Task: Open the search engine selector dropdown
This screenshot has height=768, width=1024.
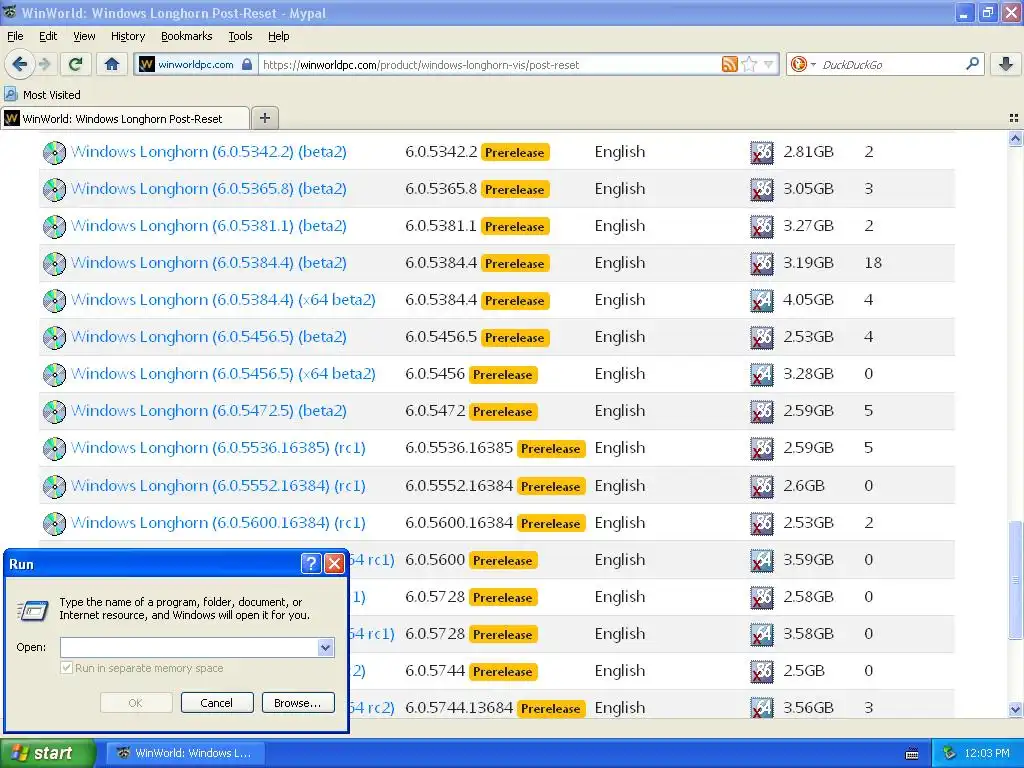Action: (x=813, y=64)
